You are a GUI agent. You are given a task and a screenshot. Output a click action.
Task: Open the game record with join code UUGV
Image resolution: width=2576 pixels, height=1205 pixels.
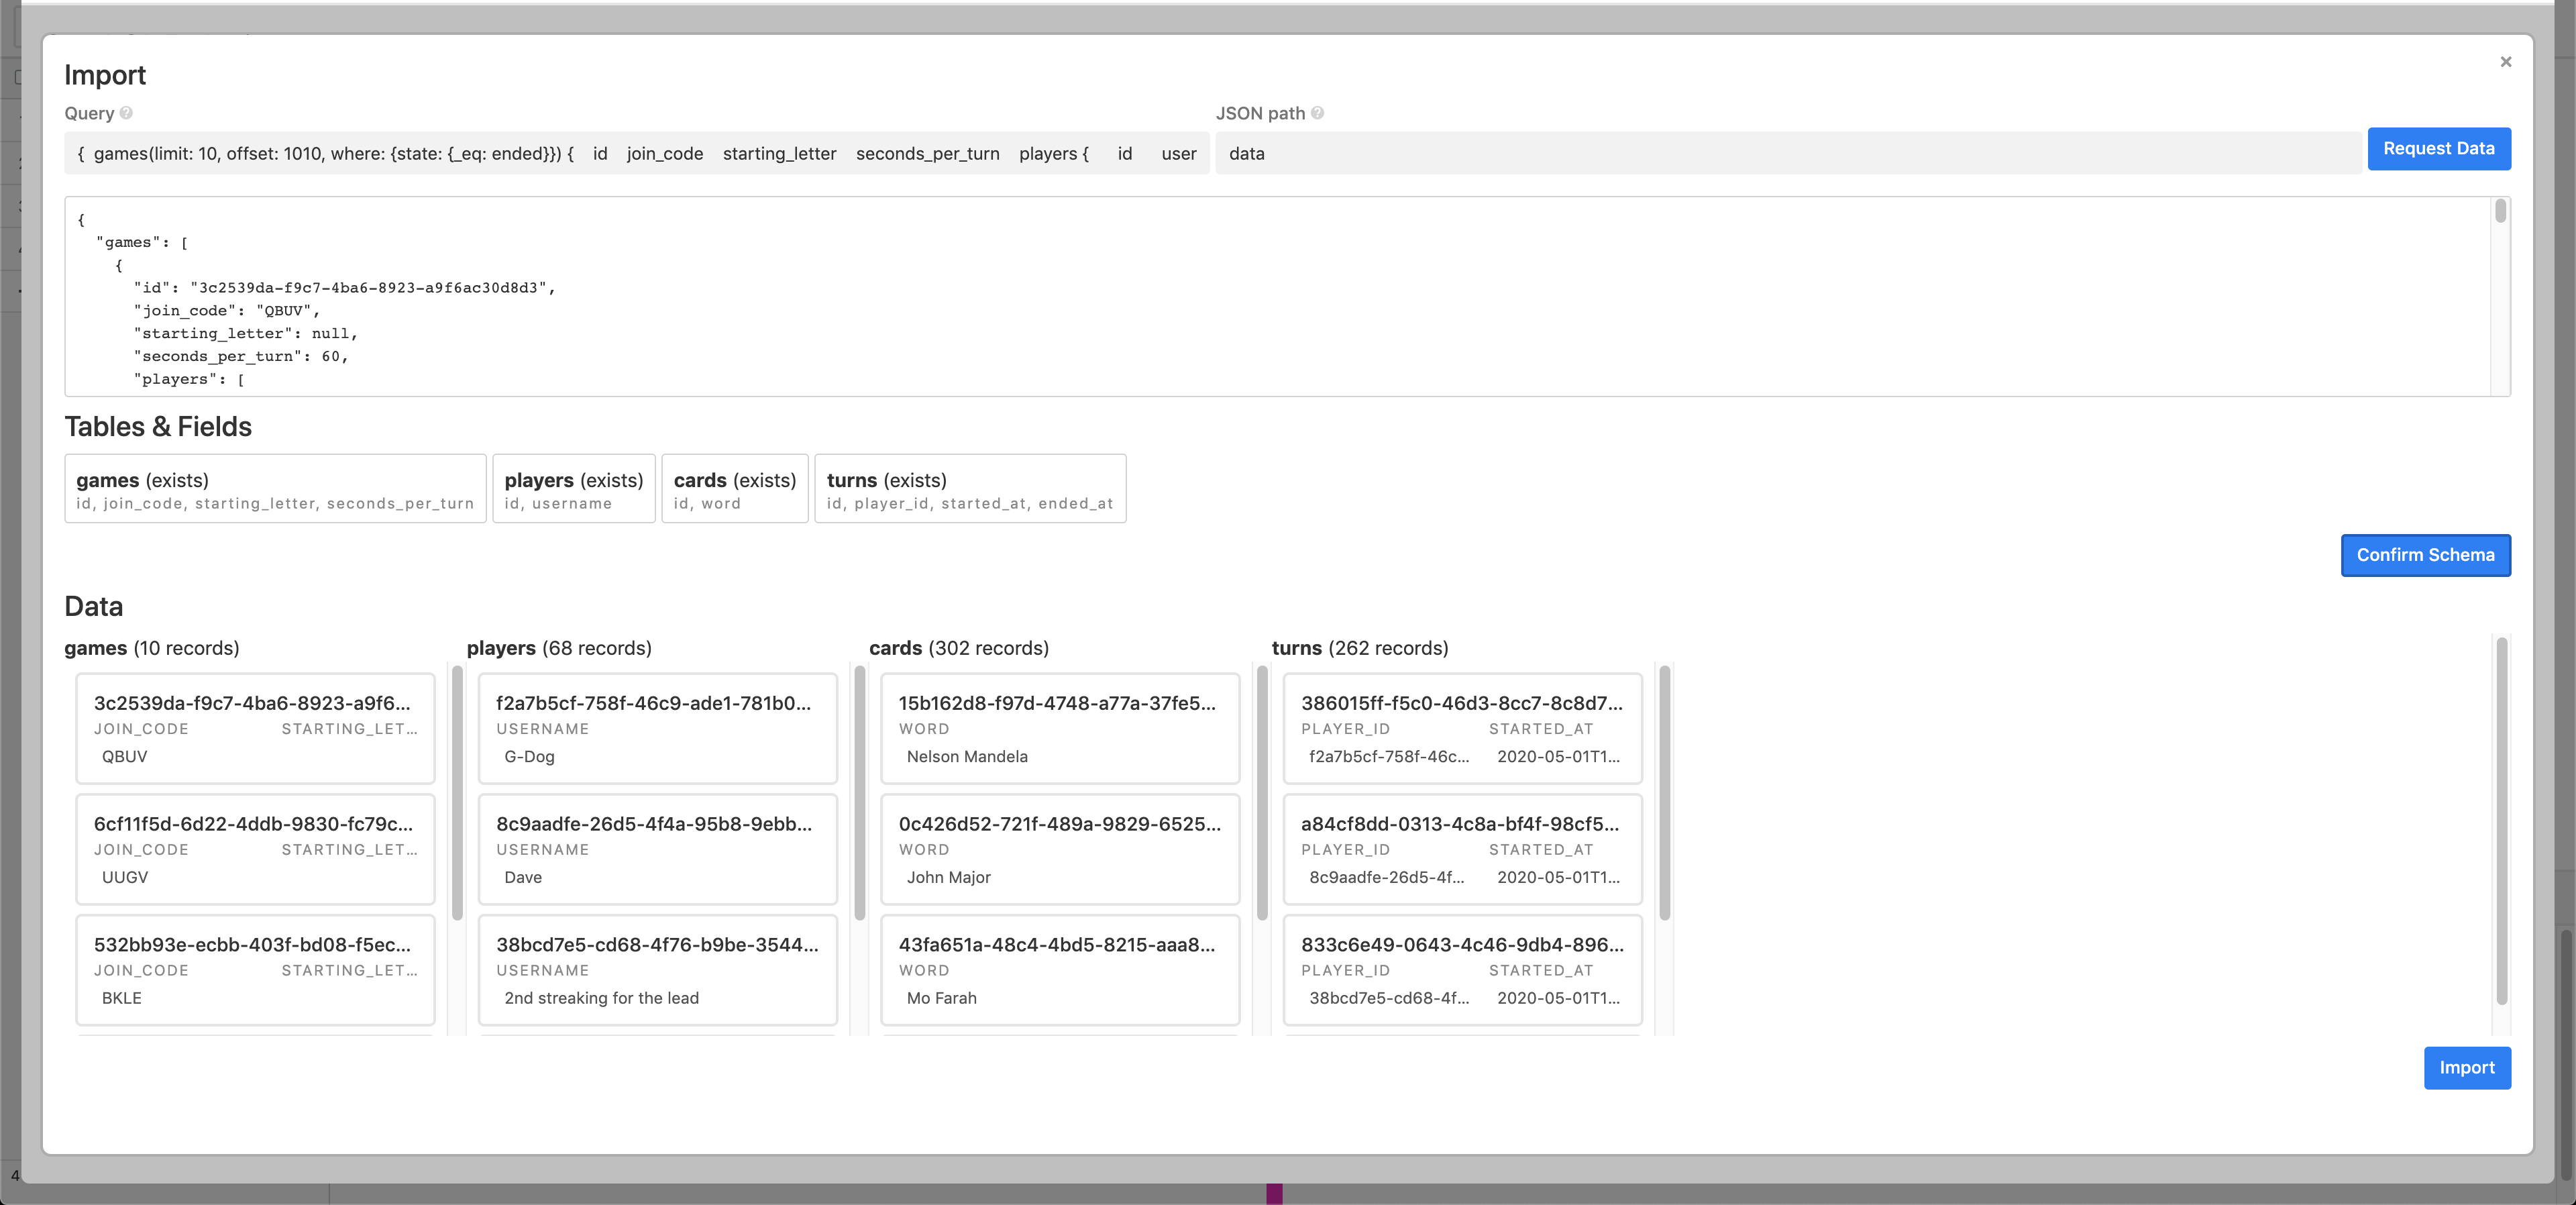[255, 849]
